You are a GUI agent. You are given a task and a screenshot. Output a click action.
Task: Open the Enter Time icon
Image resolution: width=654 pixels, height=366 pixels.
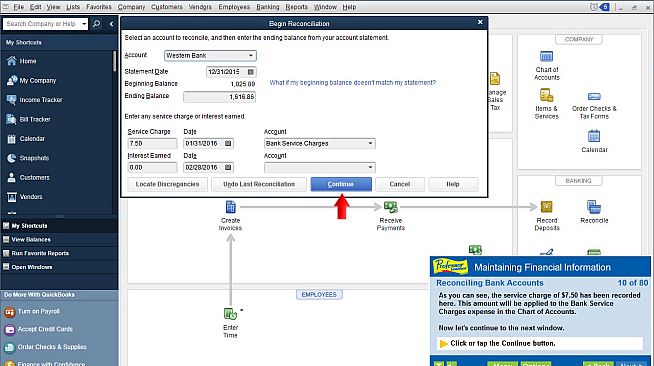(x=230, y=313)
